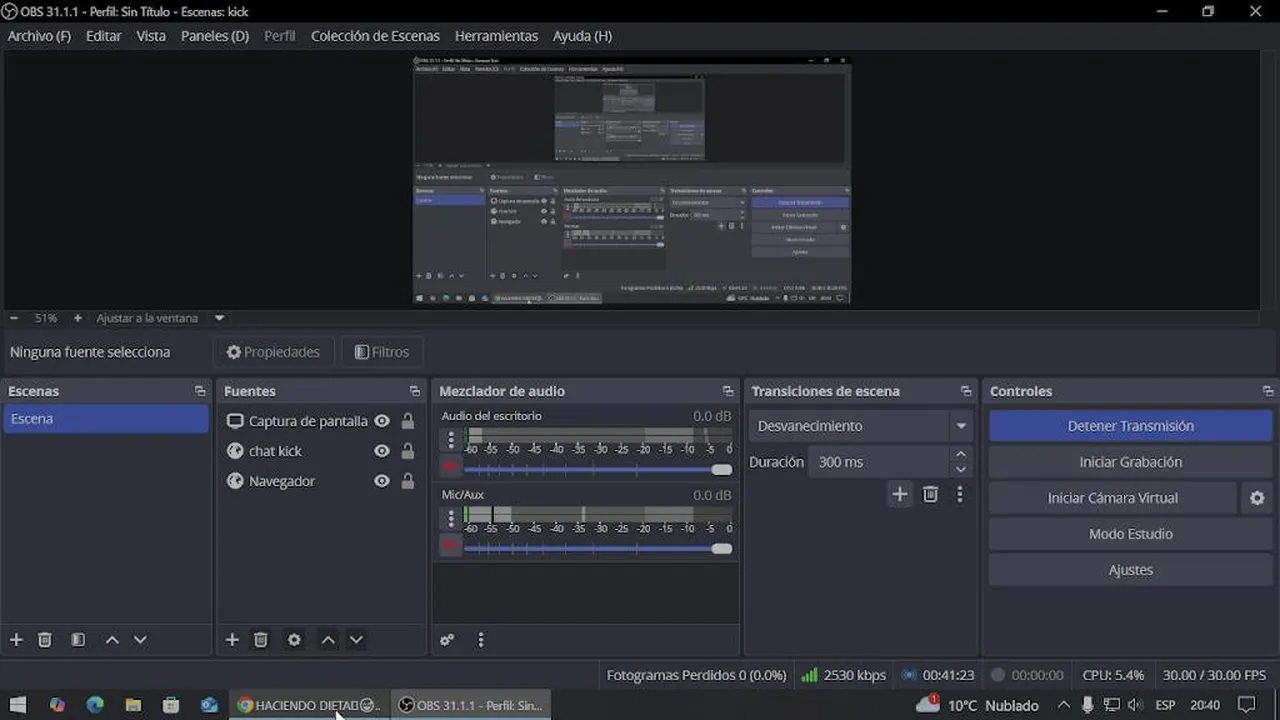Pop out the Fuentes panel

(x=415, y=391)
